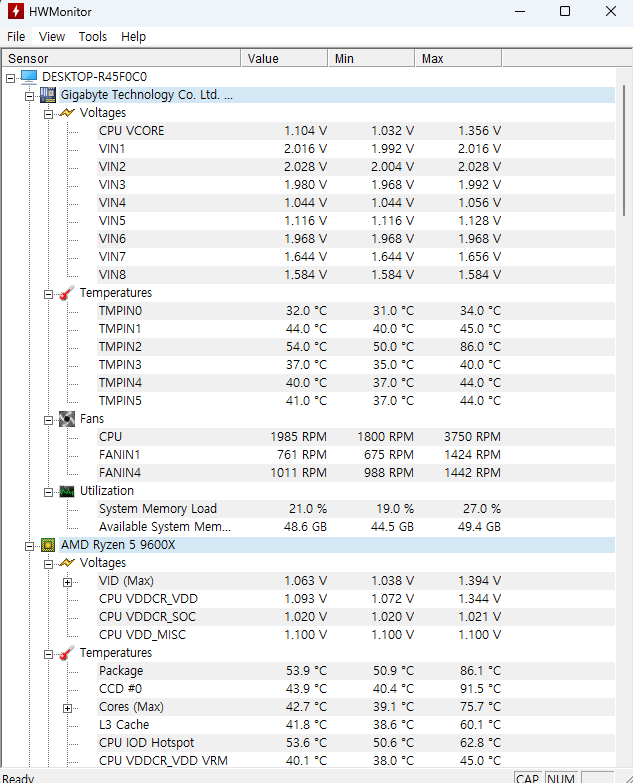
Task: Click the Min column header
Action: point(371,58)
